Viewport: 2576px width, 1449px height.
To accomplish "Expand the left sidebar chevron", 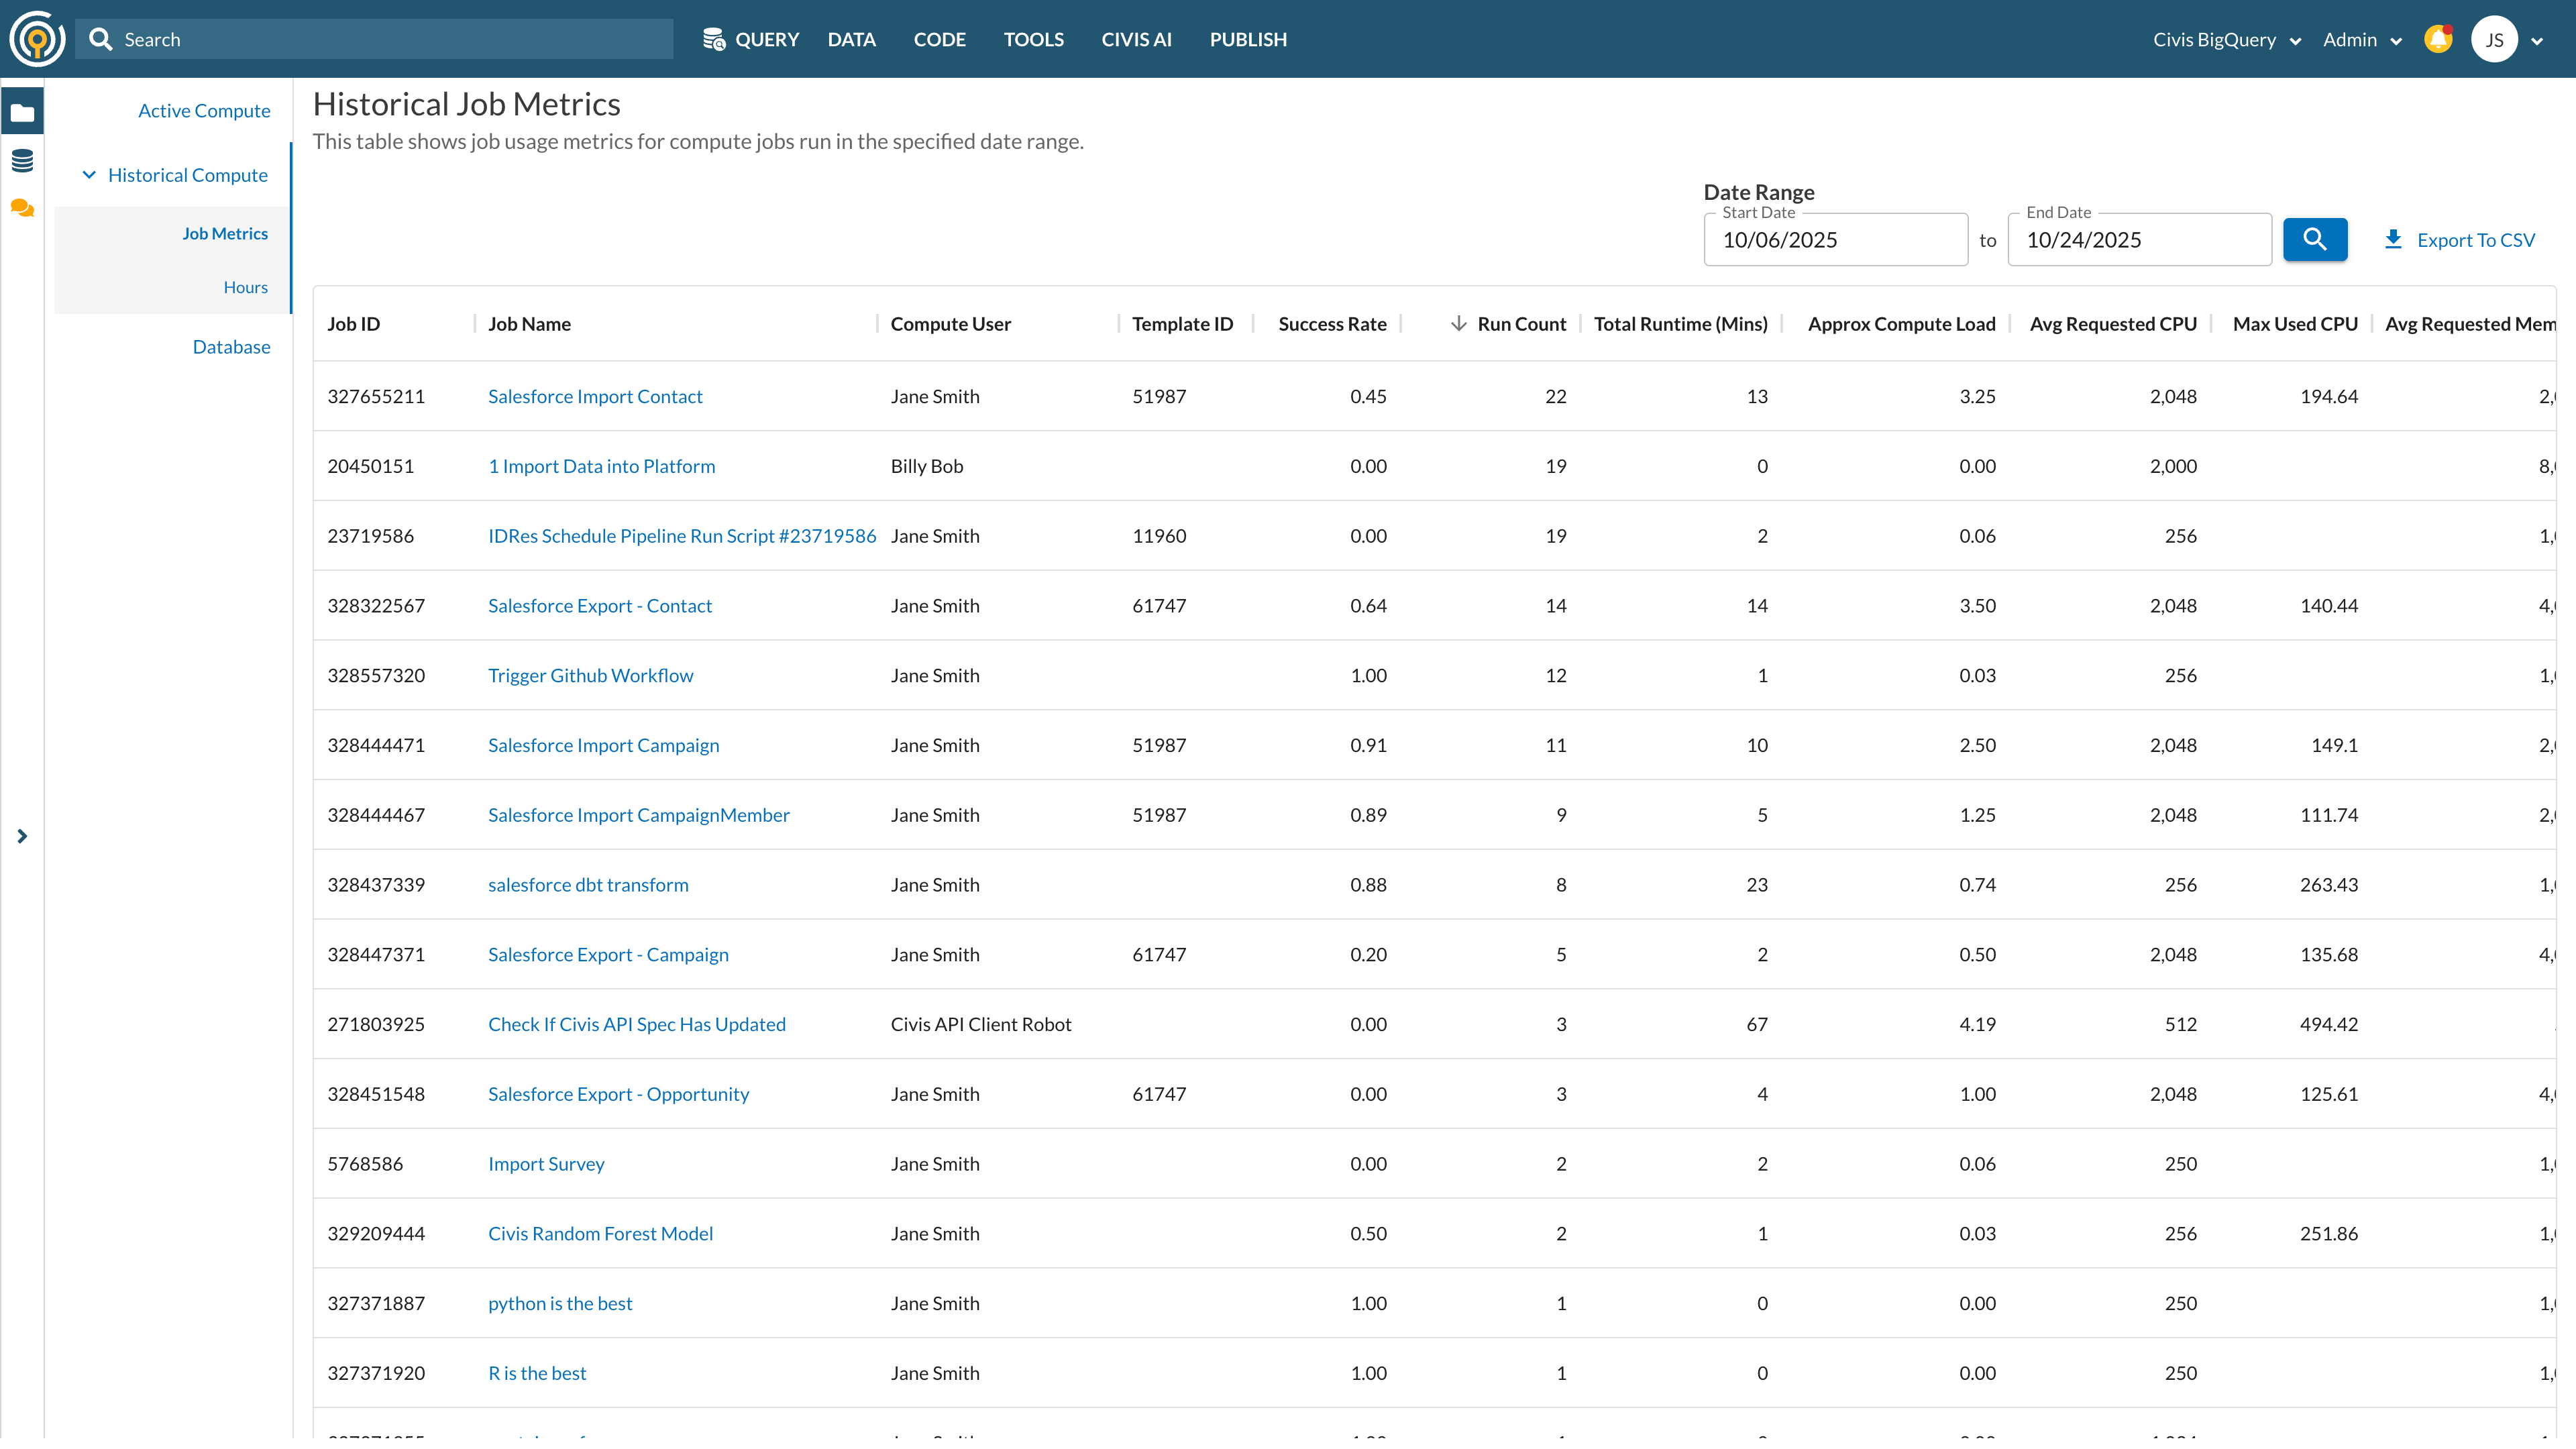I will click(22, 836).
